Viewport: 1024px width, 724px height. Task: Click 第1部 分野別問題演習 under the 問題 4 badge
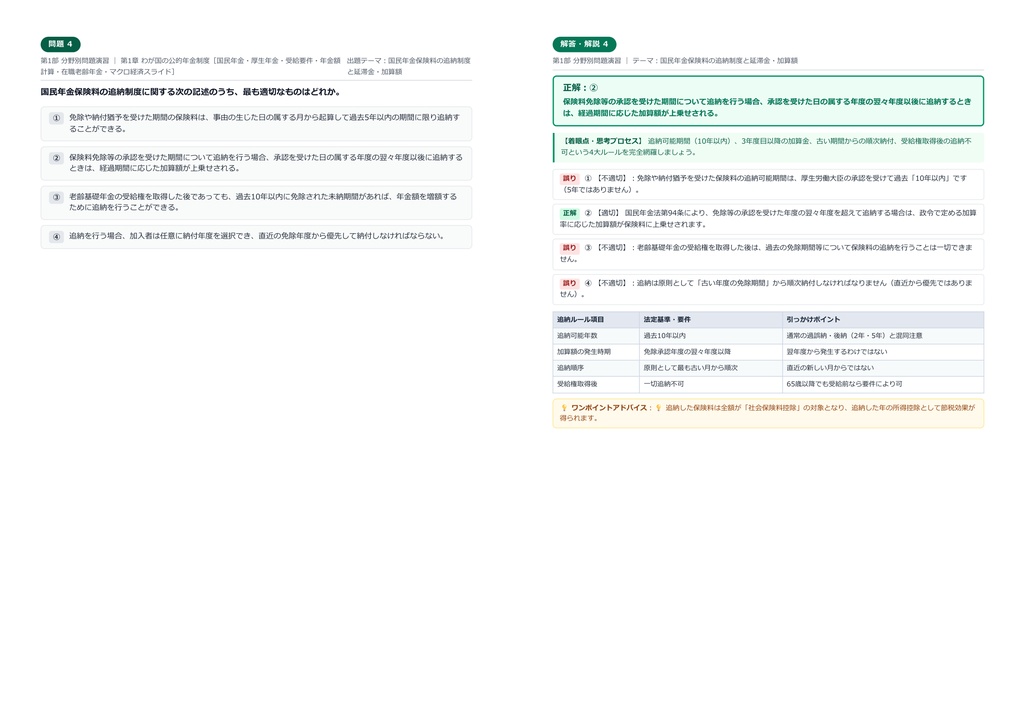coord(74,61)
